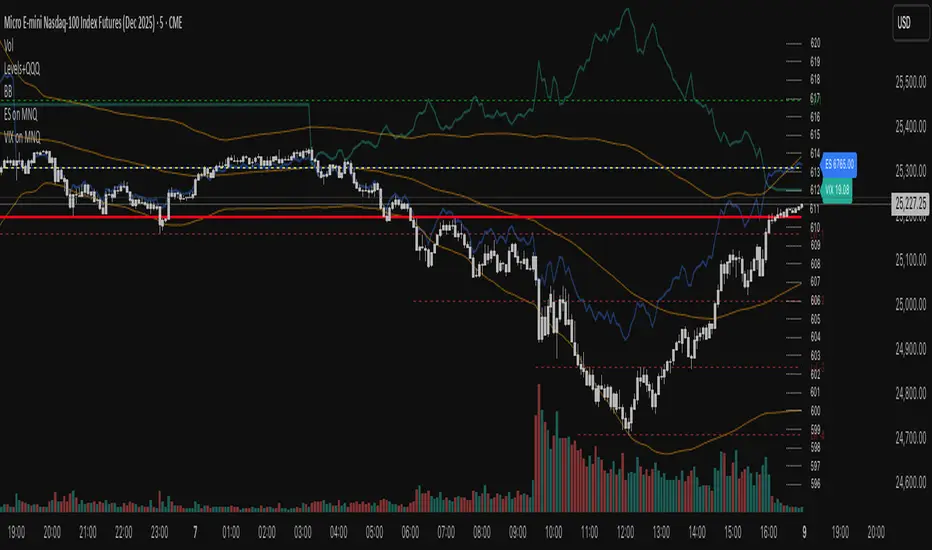Click the QQQ level label 596

click(x=815, y=484)
